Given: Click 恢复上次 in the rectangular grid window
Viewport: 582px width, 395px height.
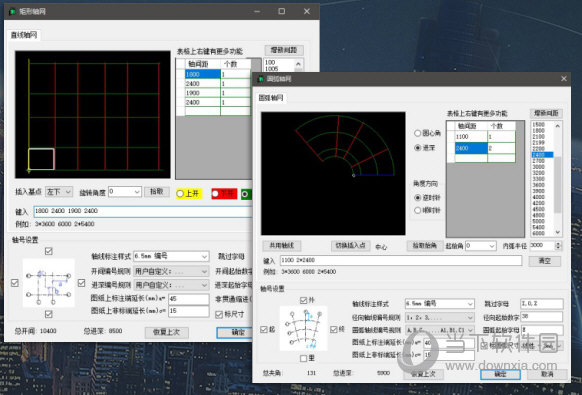Looking at the screenshot, I should pos(167,332).
